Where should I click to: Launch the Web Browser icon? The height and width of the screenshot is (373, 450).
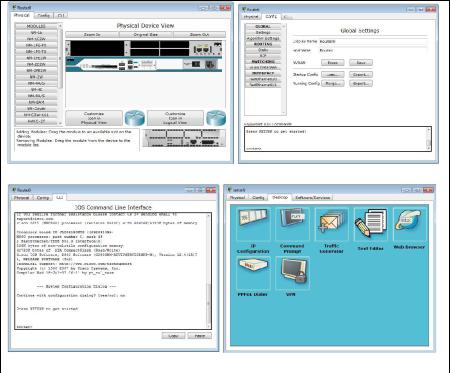[409, 224]
